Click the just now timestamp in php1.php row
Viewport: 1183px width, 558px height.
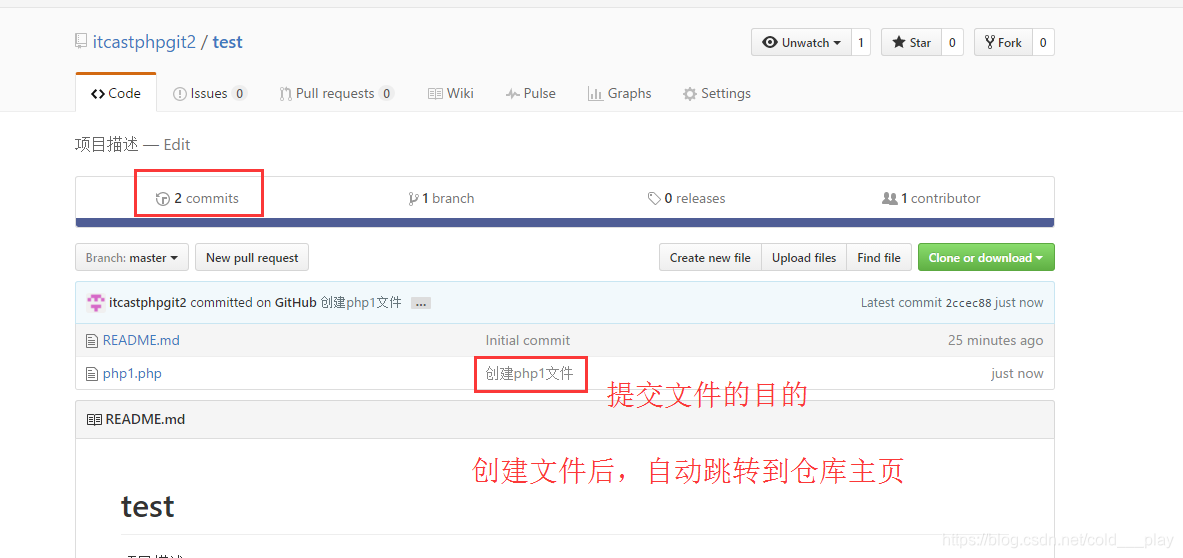click(1017, 373)
